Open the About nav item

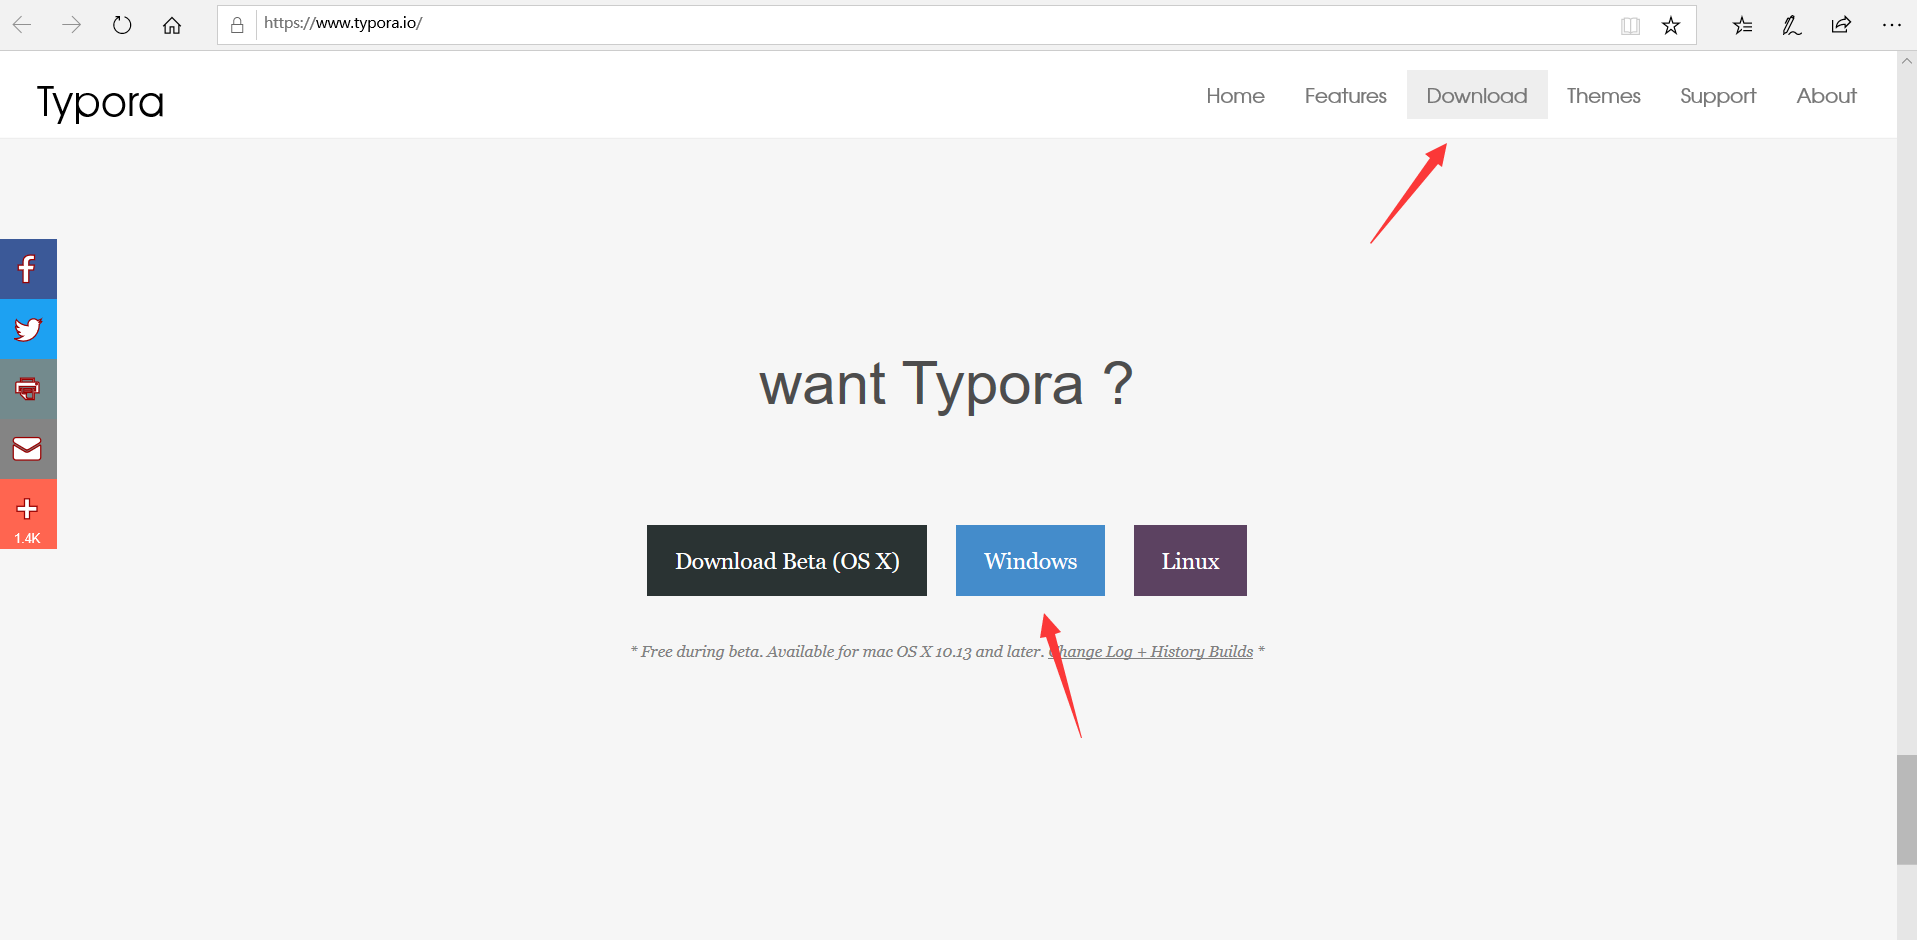click(x=1826, y=95)
